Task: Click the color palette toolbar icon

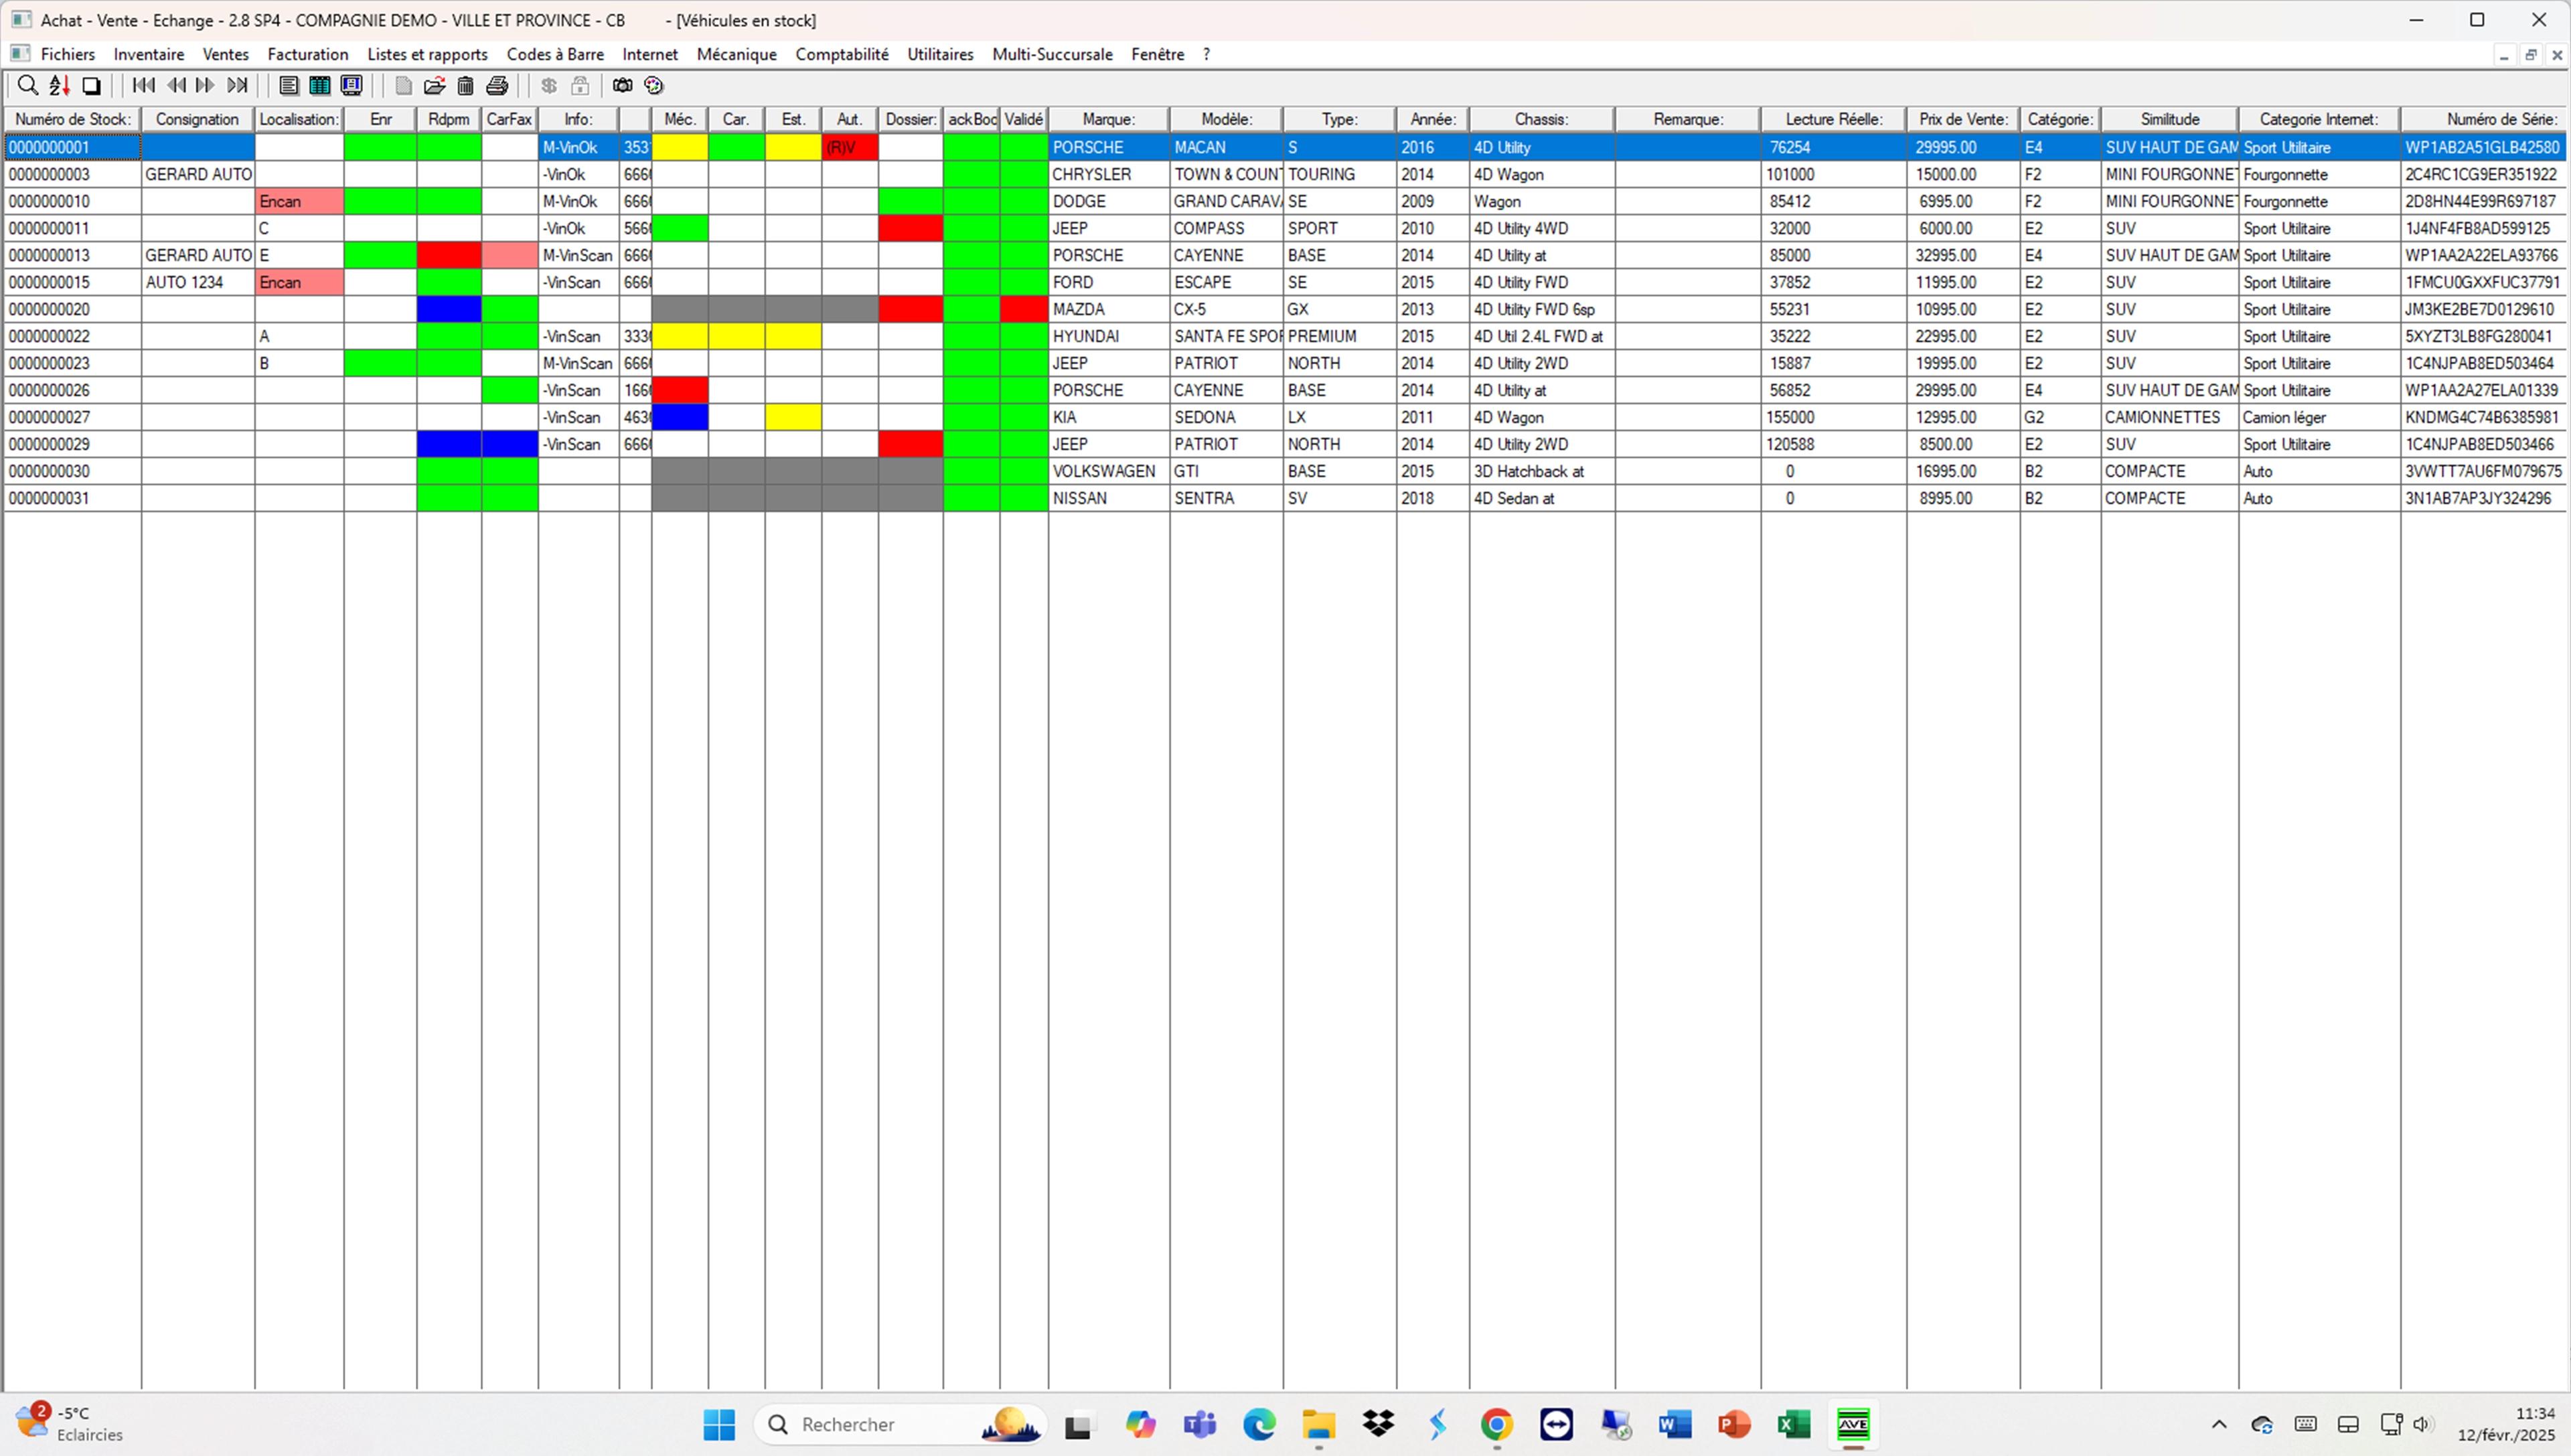Action: point(654,85)
